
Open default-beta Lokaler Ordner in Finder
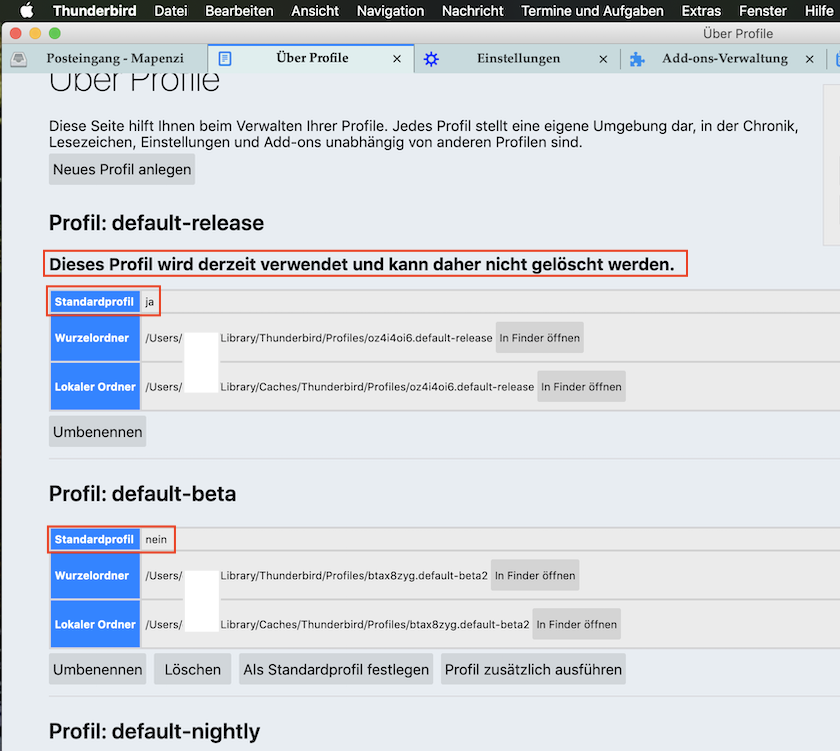coord(576,624)
